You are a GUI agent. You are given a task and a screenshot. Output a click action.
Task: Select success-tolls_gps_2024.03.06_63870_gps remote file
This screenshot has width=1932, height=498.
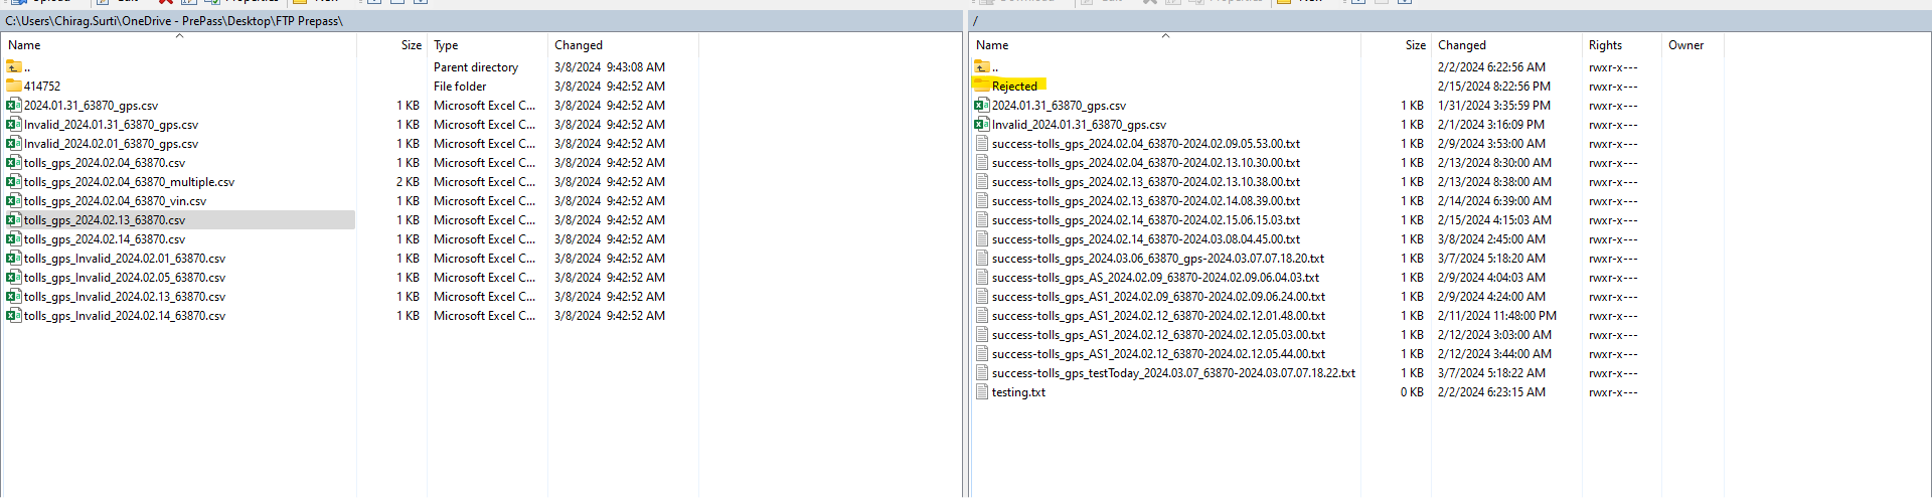pos(1157,258)
